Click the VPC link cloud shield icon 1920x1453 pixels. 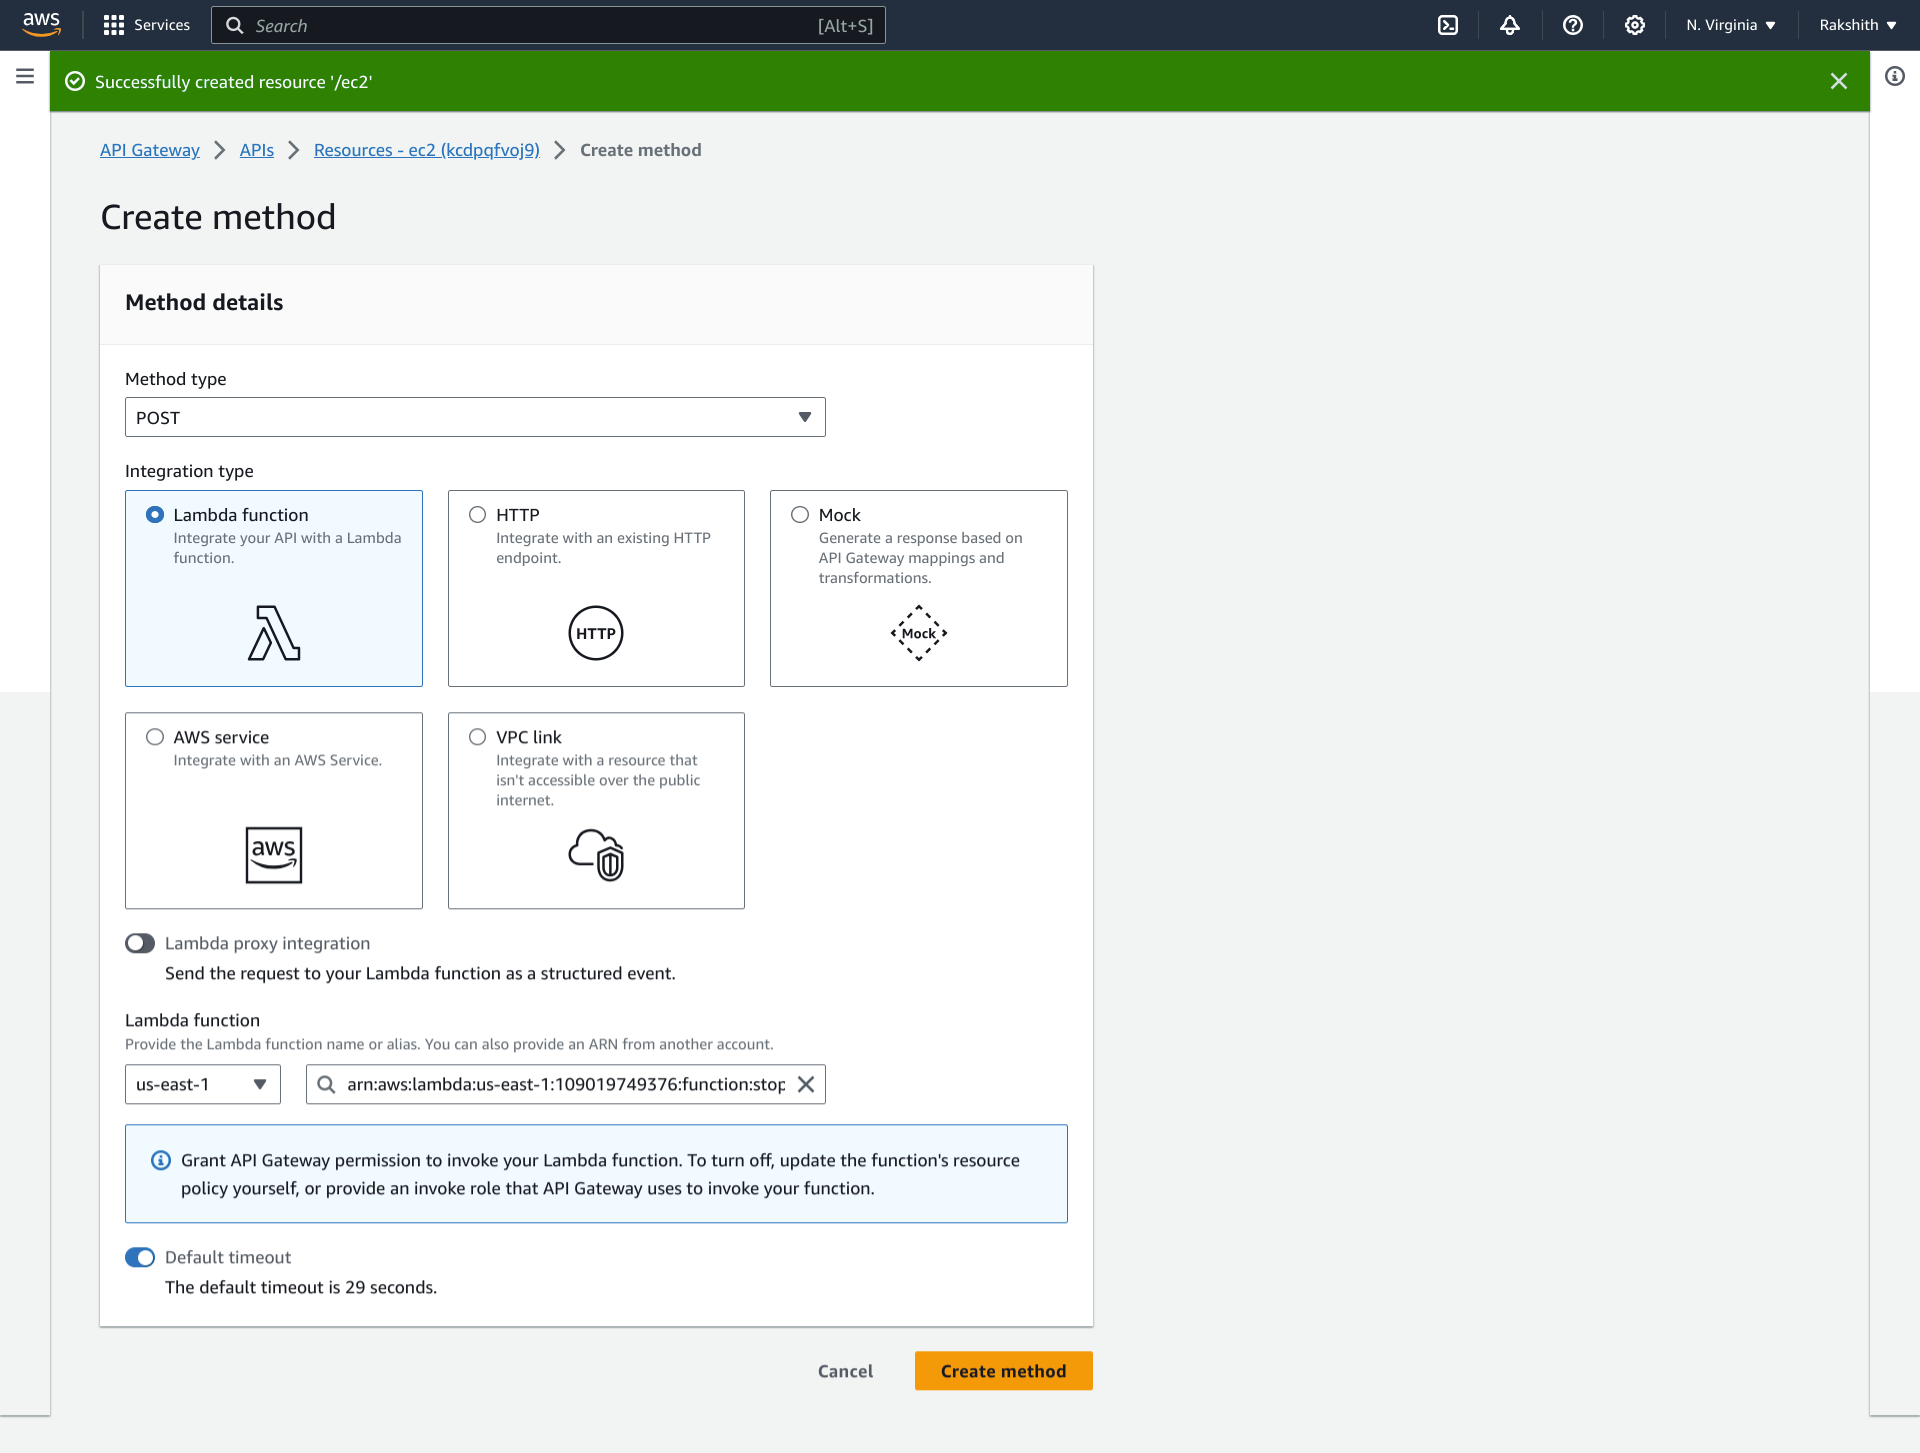596,855
